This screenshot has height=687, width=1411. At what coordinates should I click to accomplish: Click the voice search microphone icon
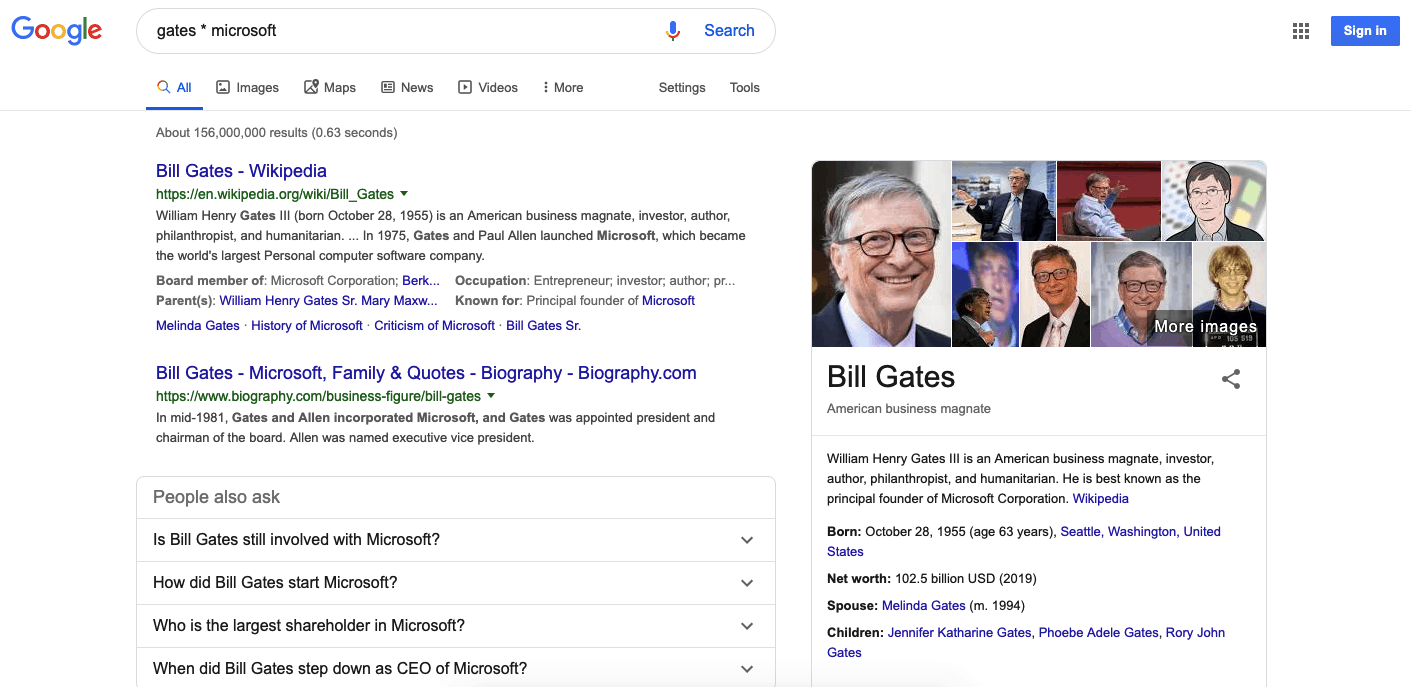[673, 30]
